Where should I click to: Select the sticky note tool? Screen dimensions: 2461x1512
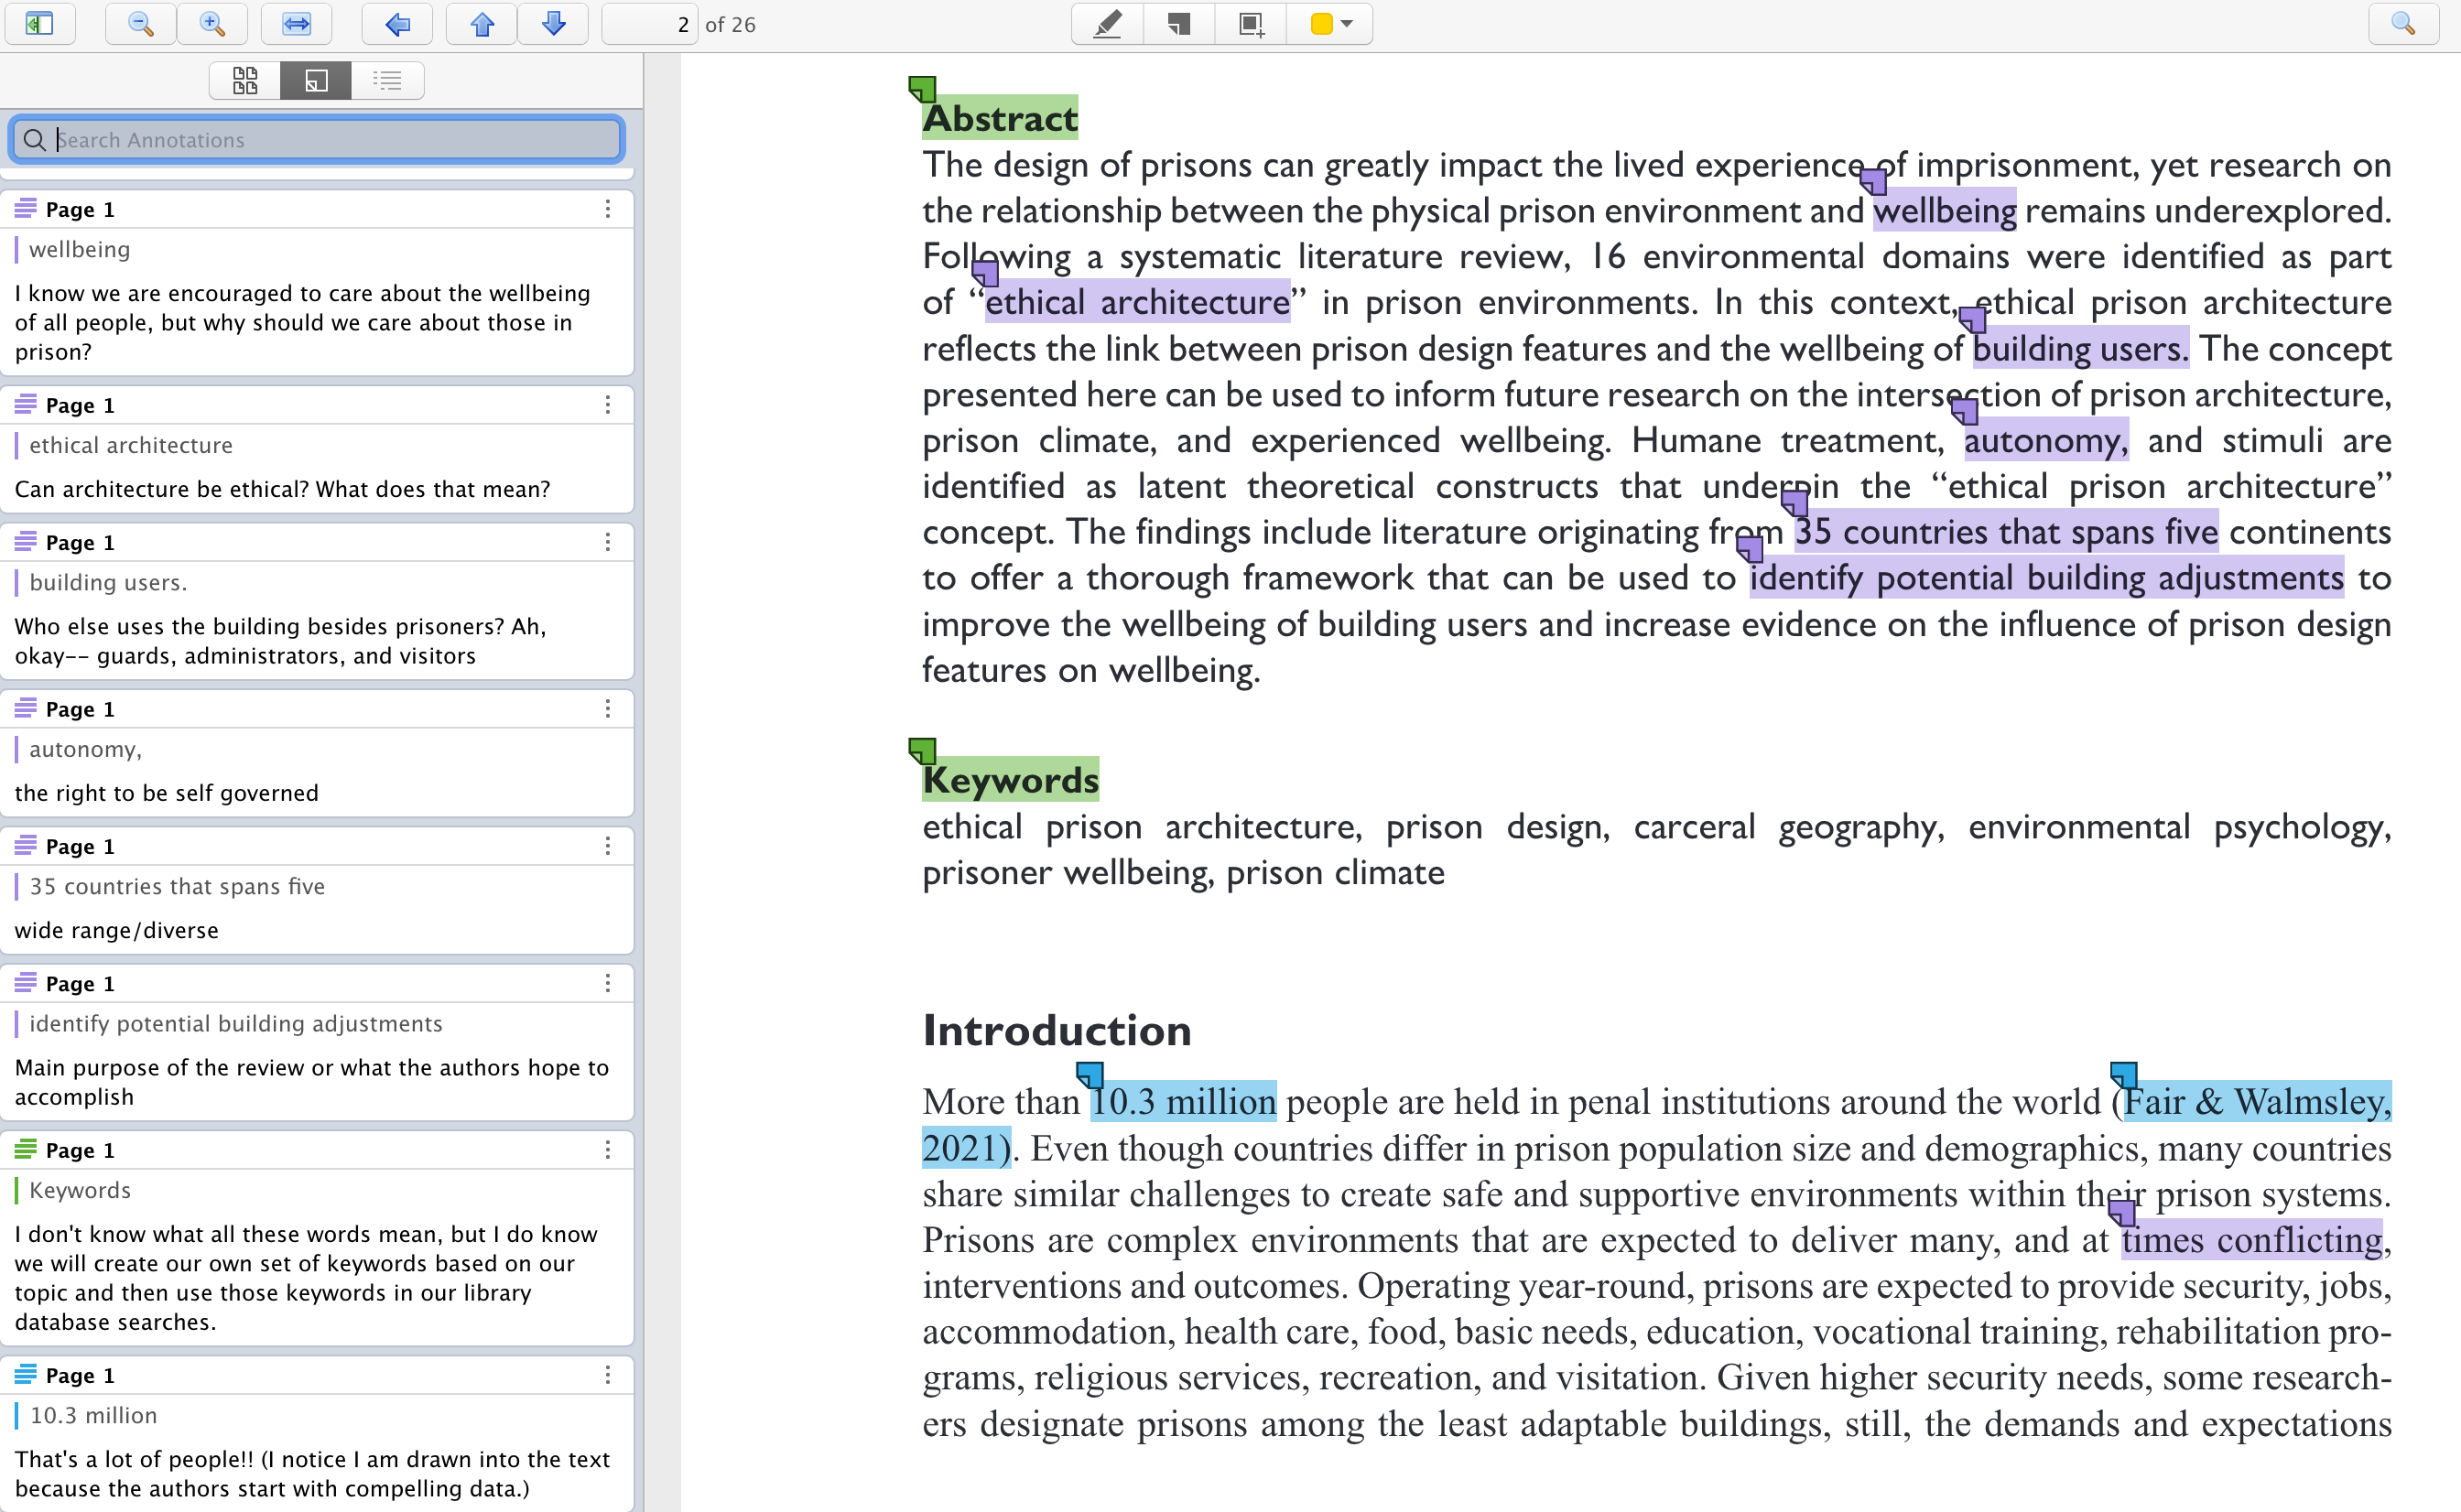[1179, 24]
